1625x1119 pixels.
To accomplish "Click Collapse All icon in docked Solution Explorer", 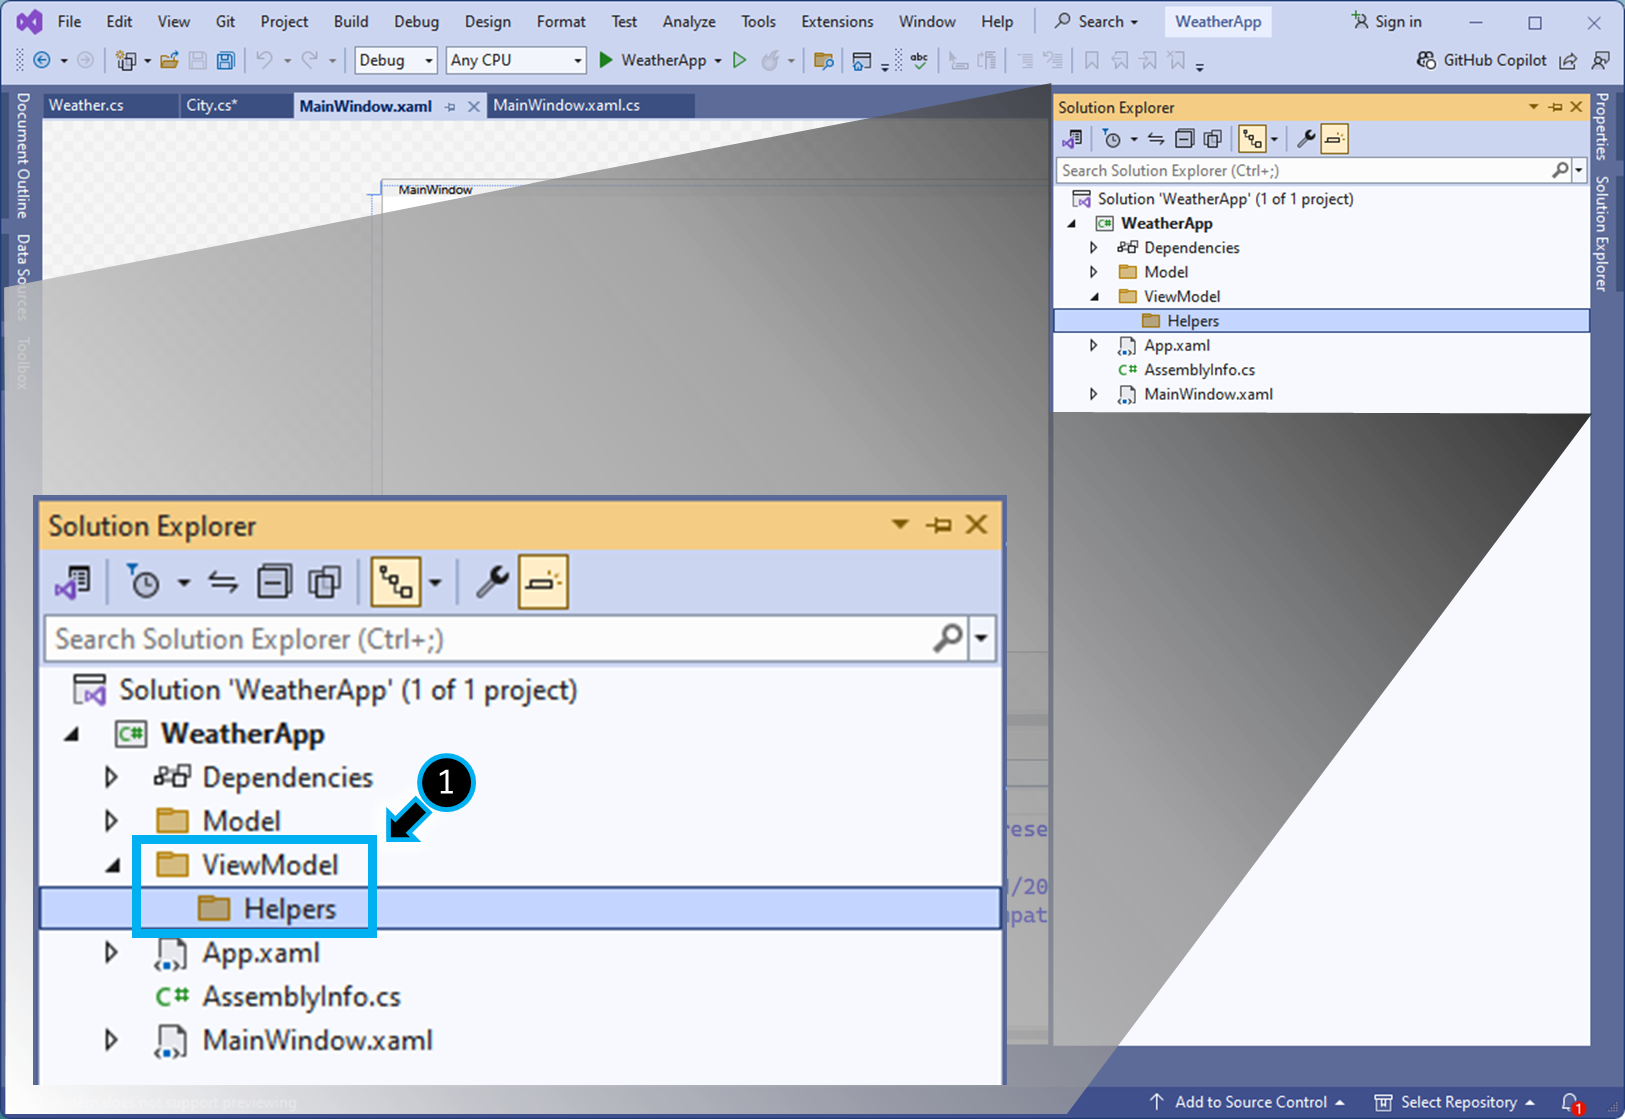I will pos(1185,139).
